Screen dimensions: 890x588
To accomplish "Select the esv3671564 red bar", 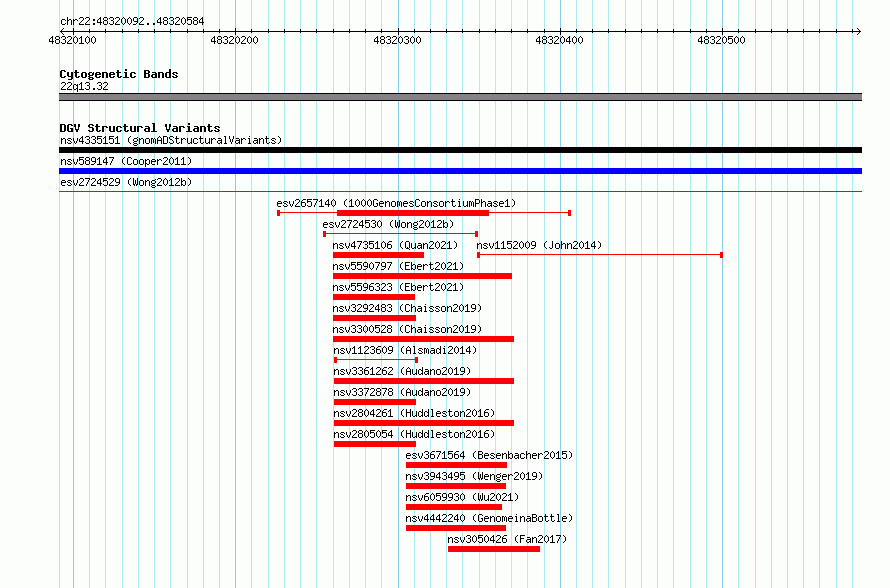I will coord(456,465).
